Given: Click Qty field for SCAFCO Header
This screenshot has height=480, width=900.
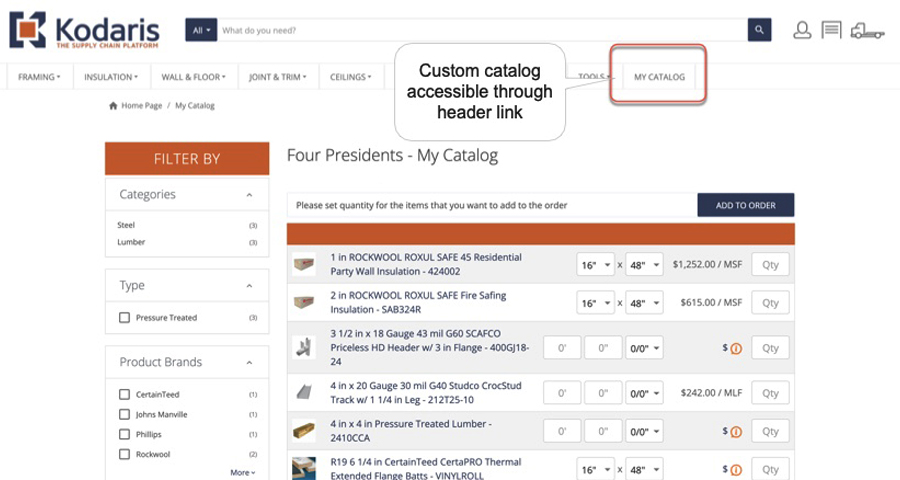Looking at the screenshot, I should (770, 348).
